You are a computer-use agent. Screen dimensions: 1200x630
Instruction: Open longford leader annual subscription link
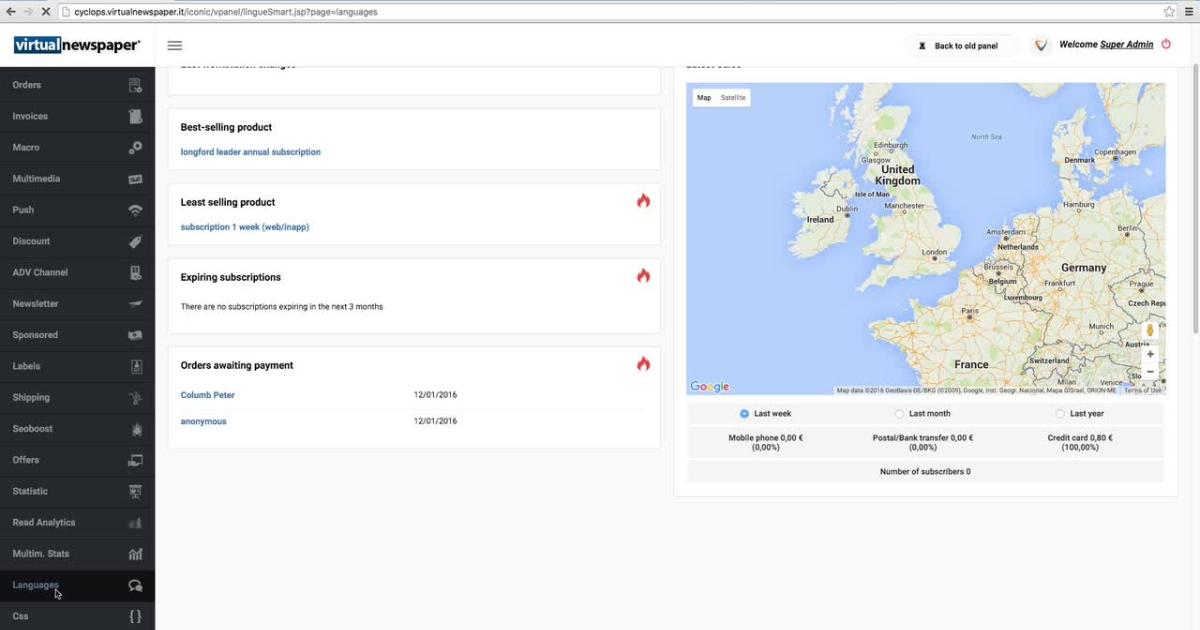(250, 152)
